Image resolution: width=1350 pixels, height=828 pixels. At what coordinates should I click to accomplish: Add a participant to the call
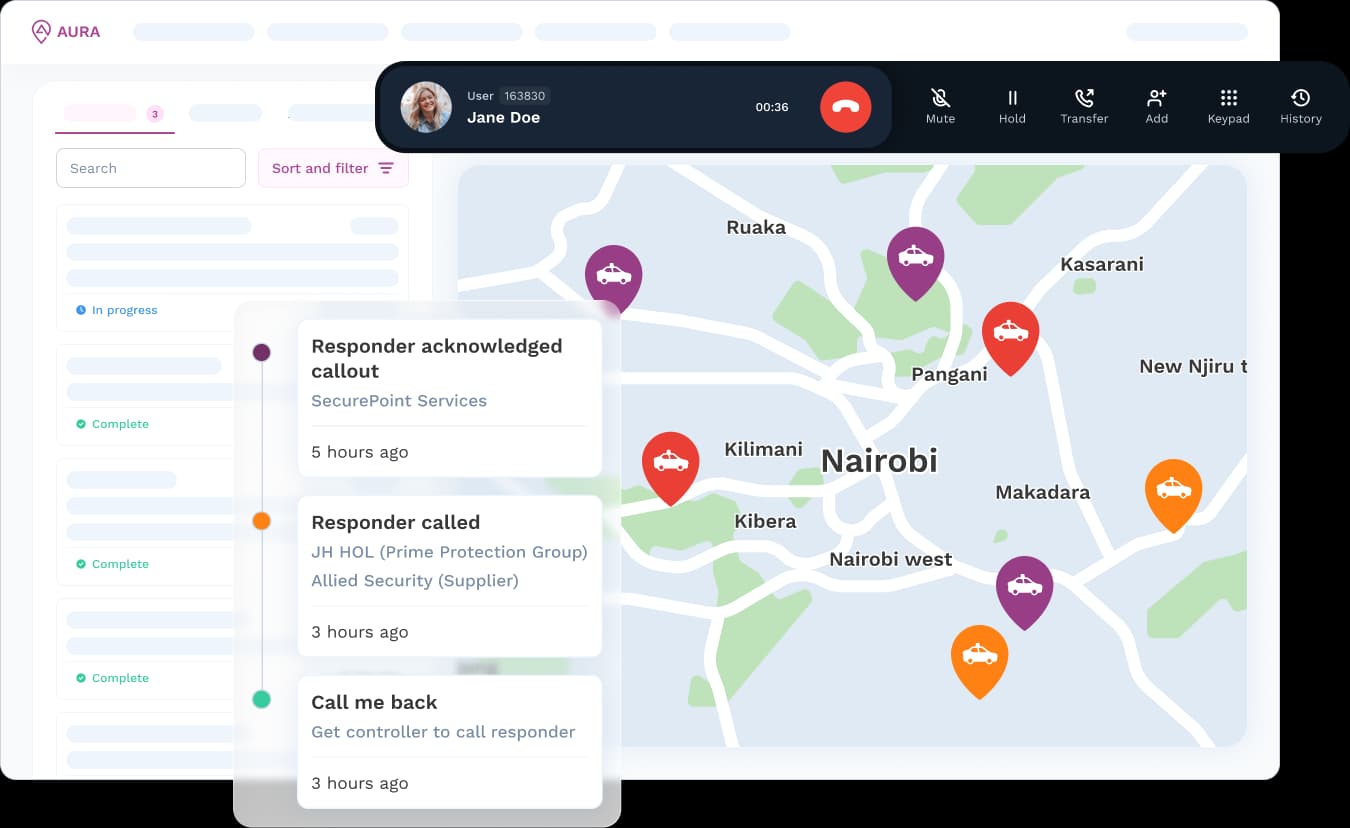pos(1157,106)
